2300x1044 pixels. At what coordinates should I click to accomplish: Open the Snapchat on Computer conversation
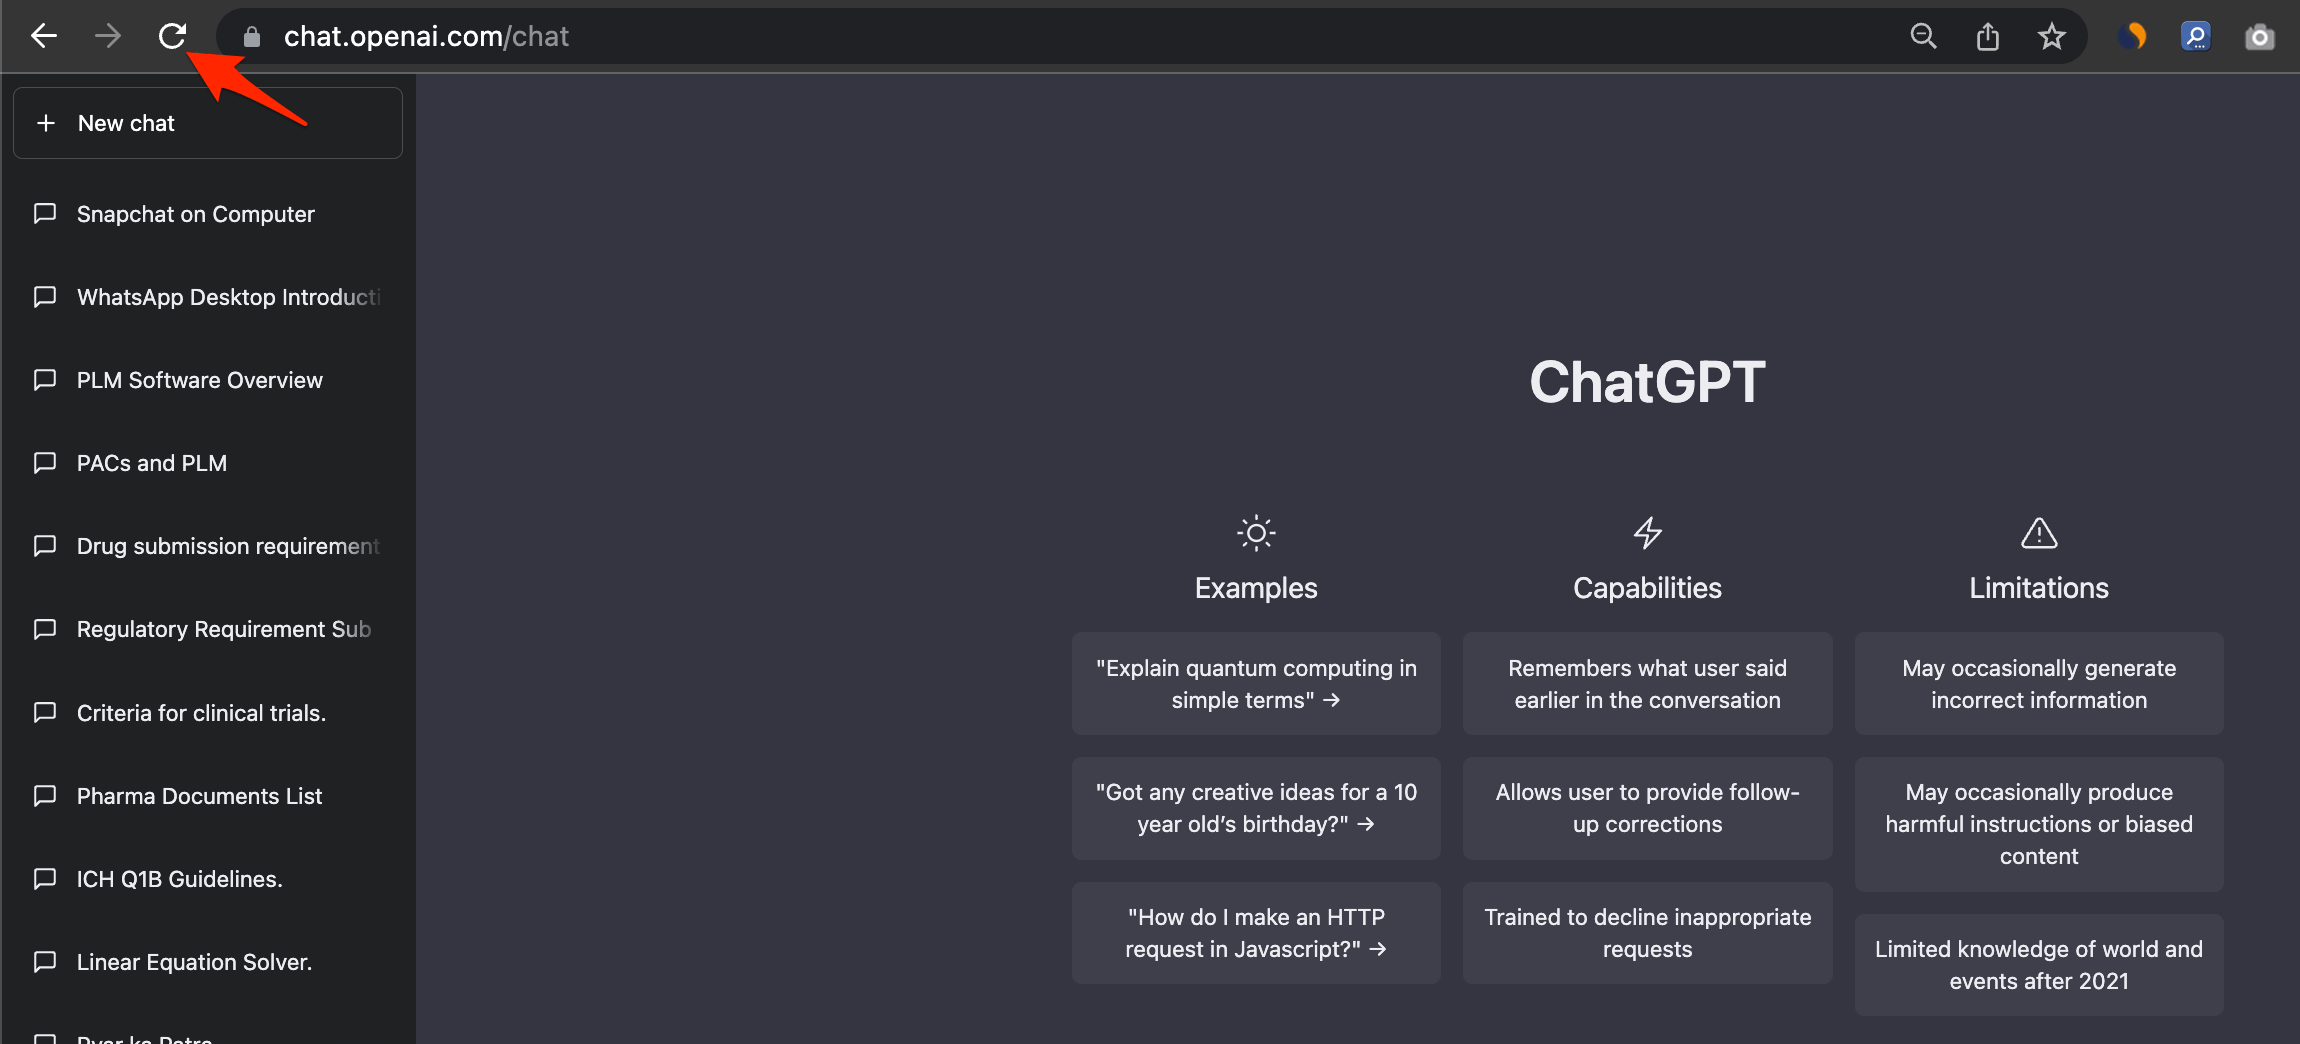(196, 214)
